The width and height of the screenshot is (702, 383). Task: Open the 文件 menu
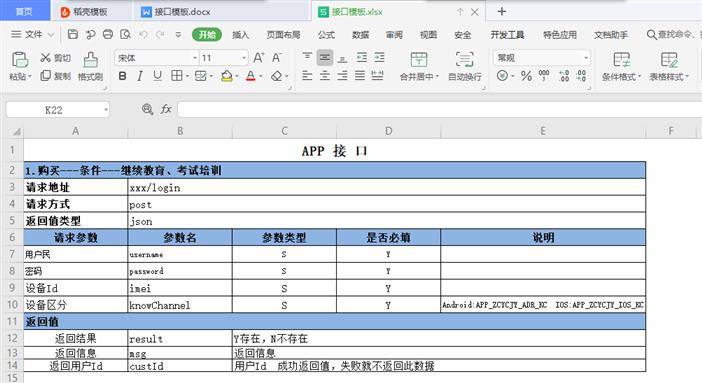click(x=32, y=34)
